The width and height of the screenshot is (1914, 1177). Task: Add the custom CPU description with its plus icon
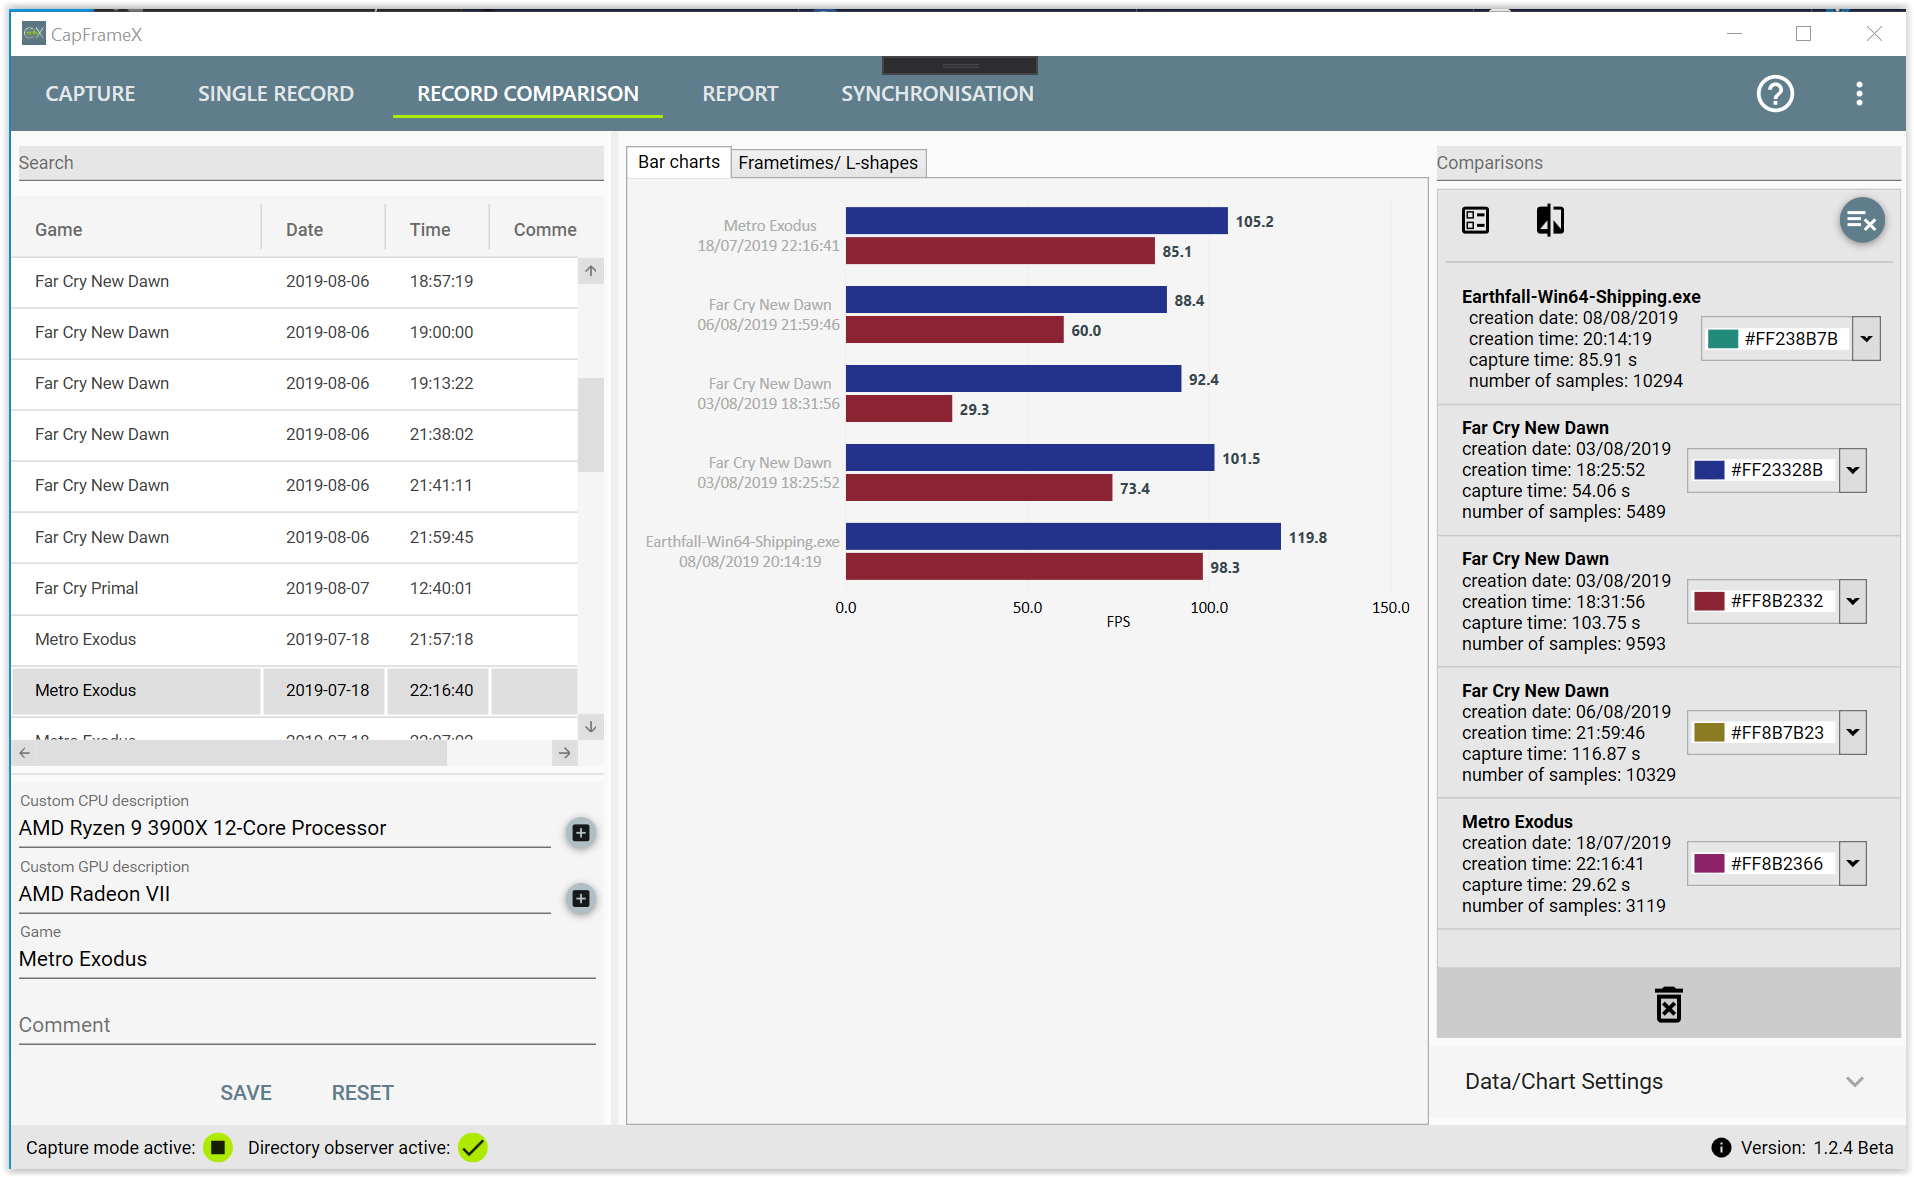coord(581,832)
